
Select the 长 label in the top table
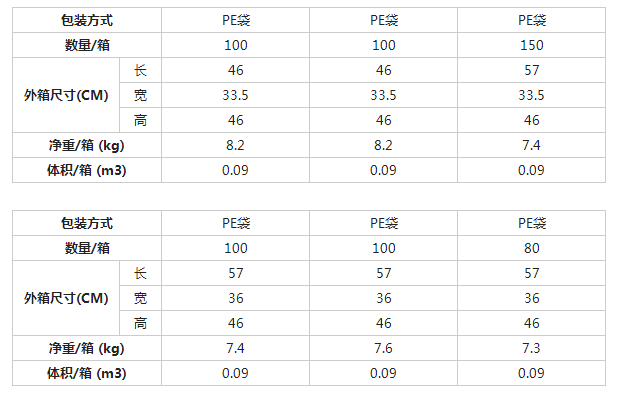[x=140, y=70]
